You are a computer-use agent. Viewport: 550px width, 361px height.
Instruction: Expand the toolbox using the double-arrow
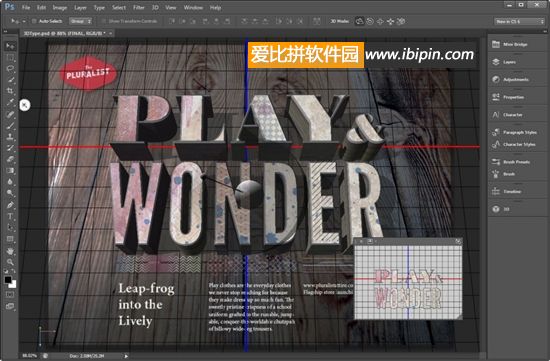click(x=5, y=32)
